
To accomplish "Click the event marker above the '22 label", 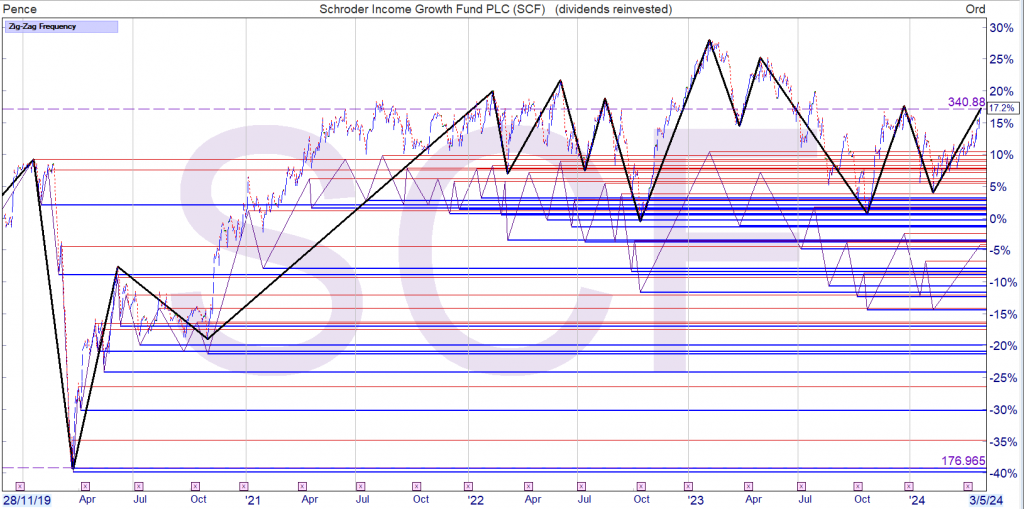I will coord(467,486).
